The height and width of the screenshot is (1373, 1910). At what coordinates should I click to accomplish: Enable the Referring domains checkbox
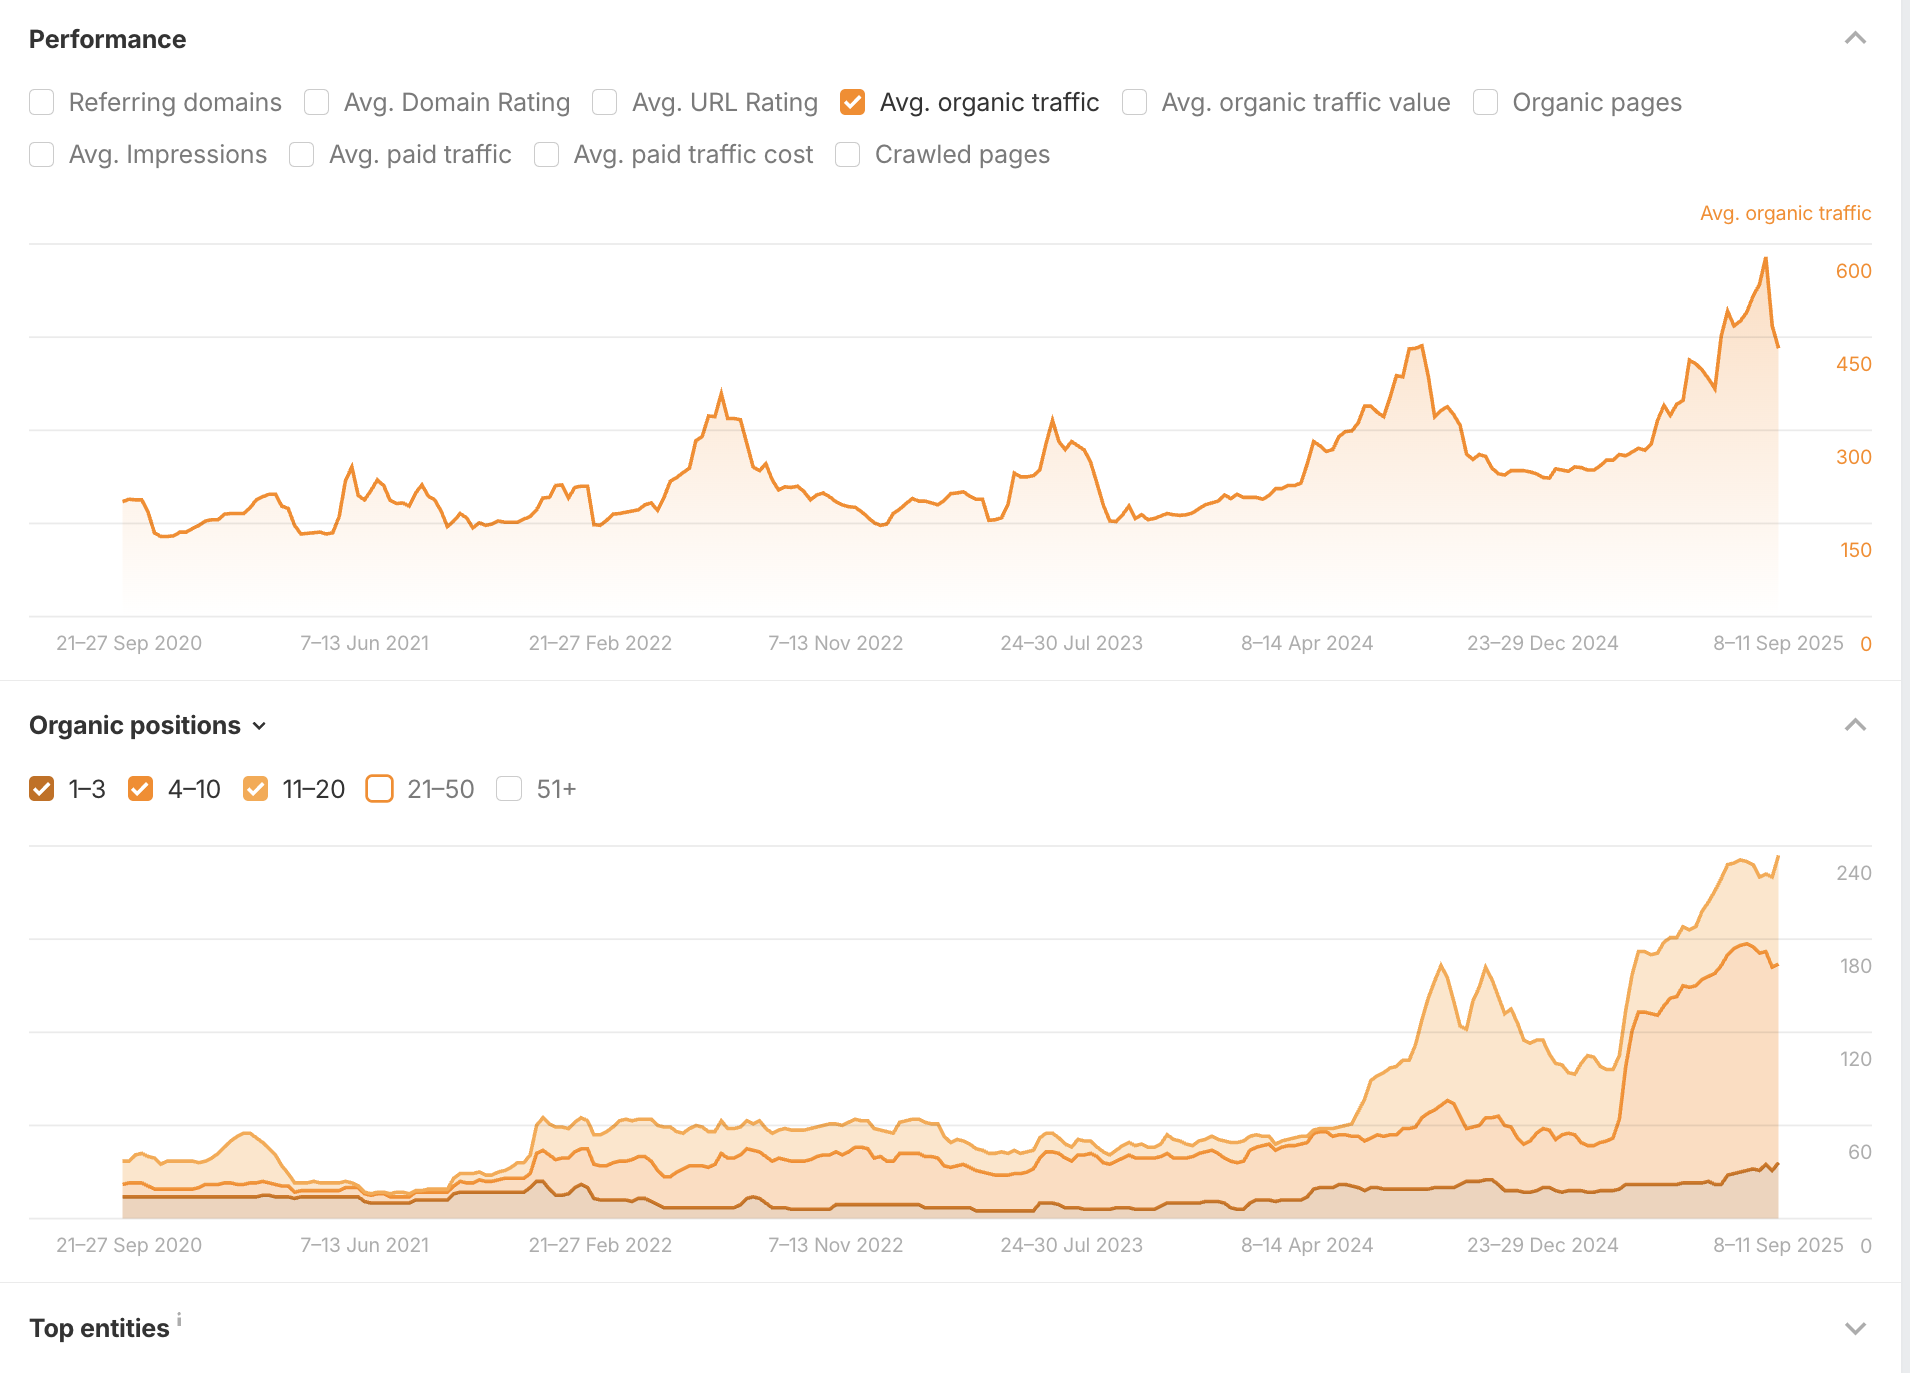(x=42, y=102)
